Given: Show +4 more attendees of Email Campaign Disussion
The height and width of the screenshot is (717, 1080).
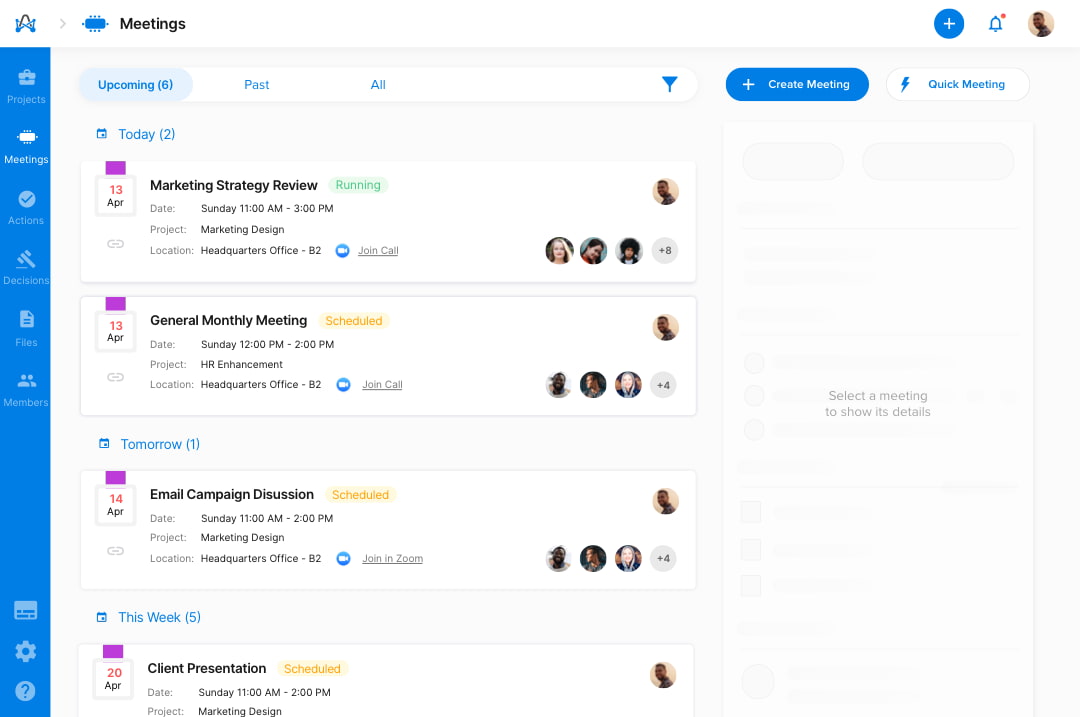Looking at the screenshot, I should pyautogui.click(x=663, y=559).
